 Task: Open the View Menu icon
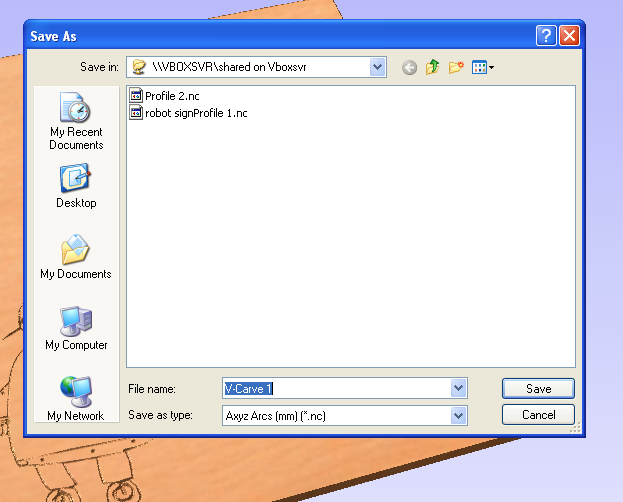tap(483, 67)
